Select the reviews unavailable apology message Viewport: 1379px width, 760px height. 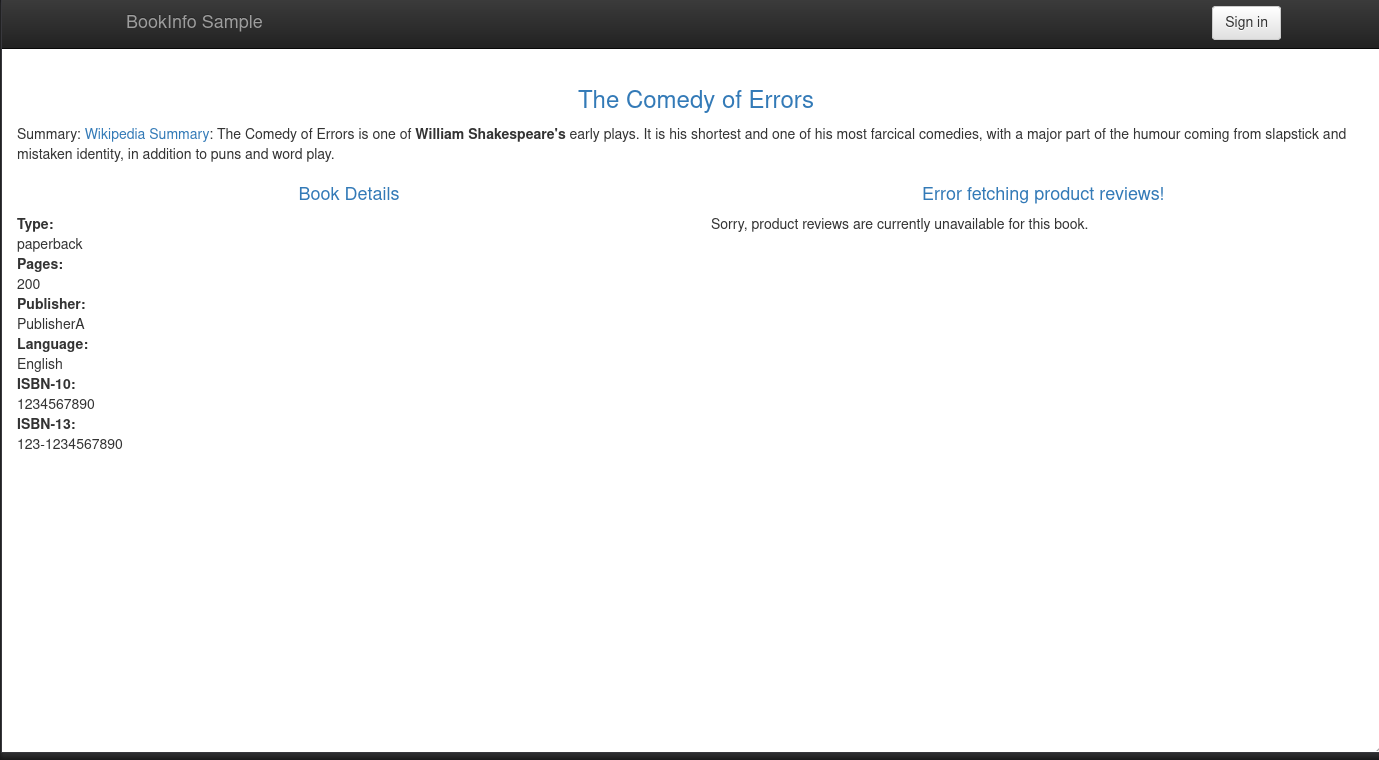(x=899, y=224)
